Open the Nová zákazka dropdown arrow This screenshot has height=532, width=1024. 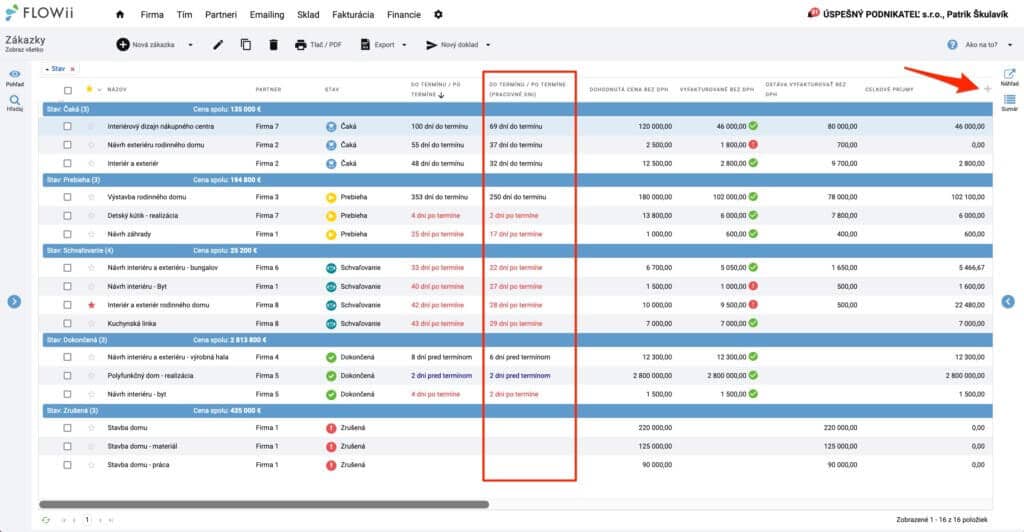click(191, 45)
